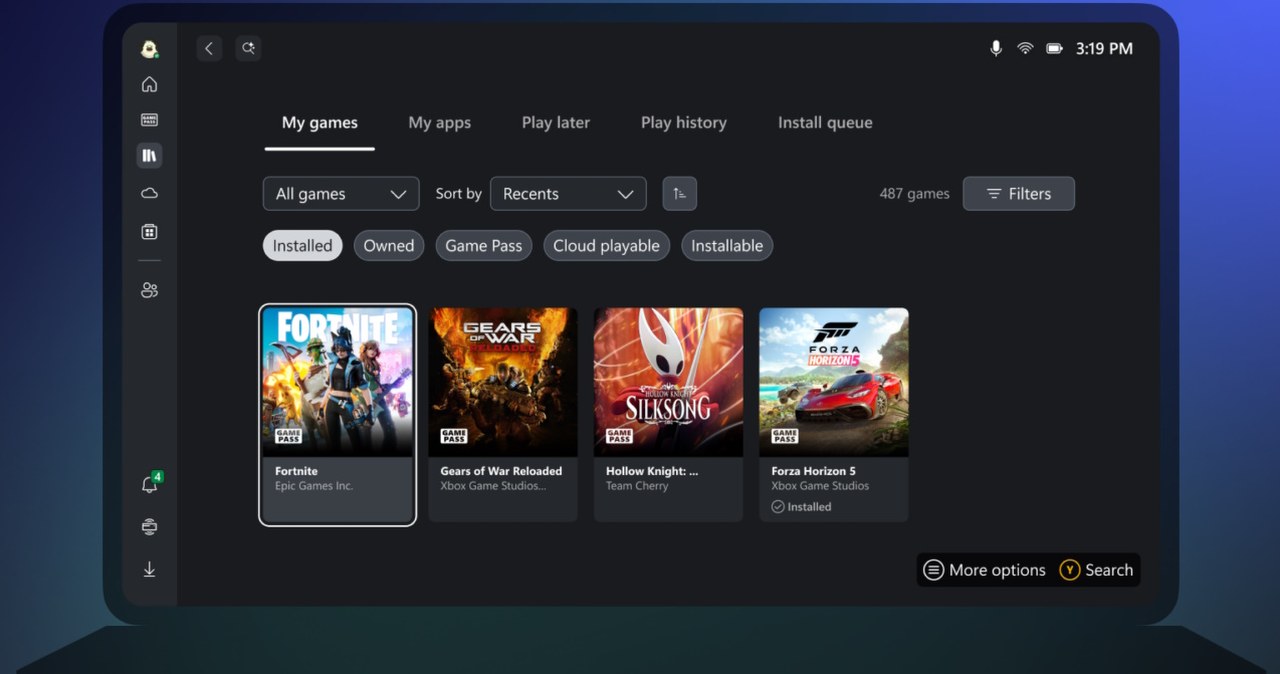Enable the Installed filter chip

point(302,245)
